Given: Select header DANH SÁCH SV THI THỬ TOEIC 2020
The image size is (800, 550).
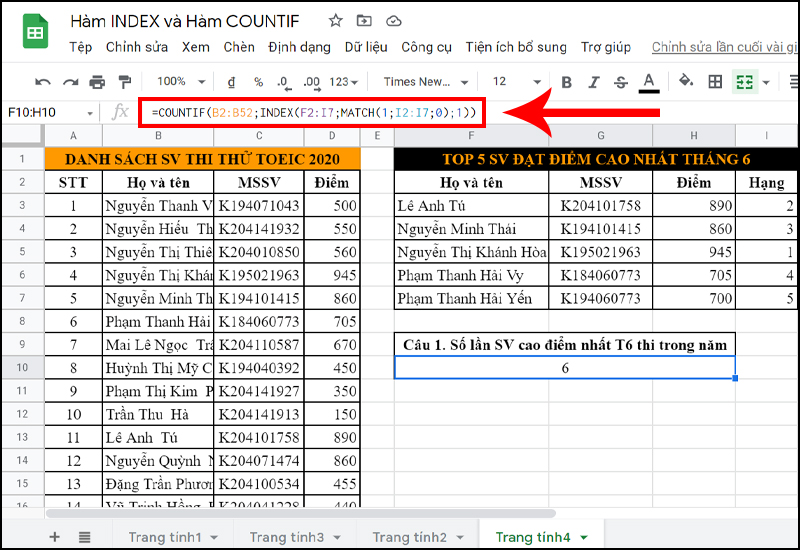Looking at the screenshot, I should click(x=203, y=159).
